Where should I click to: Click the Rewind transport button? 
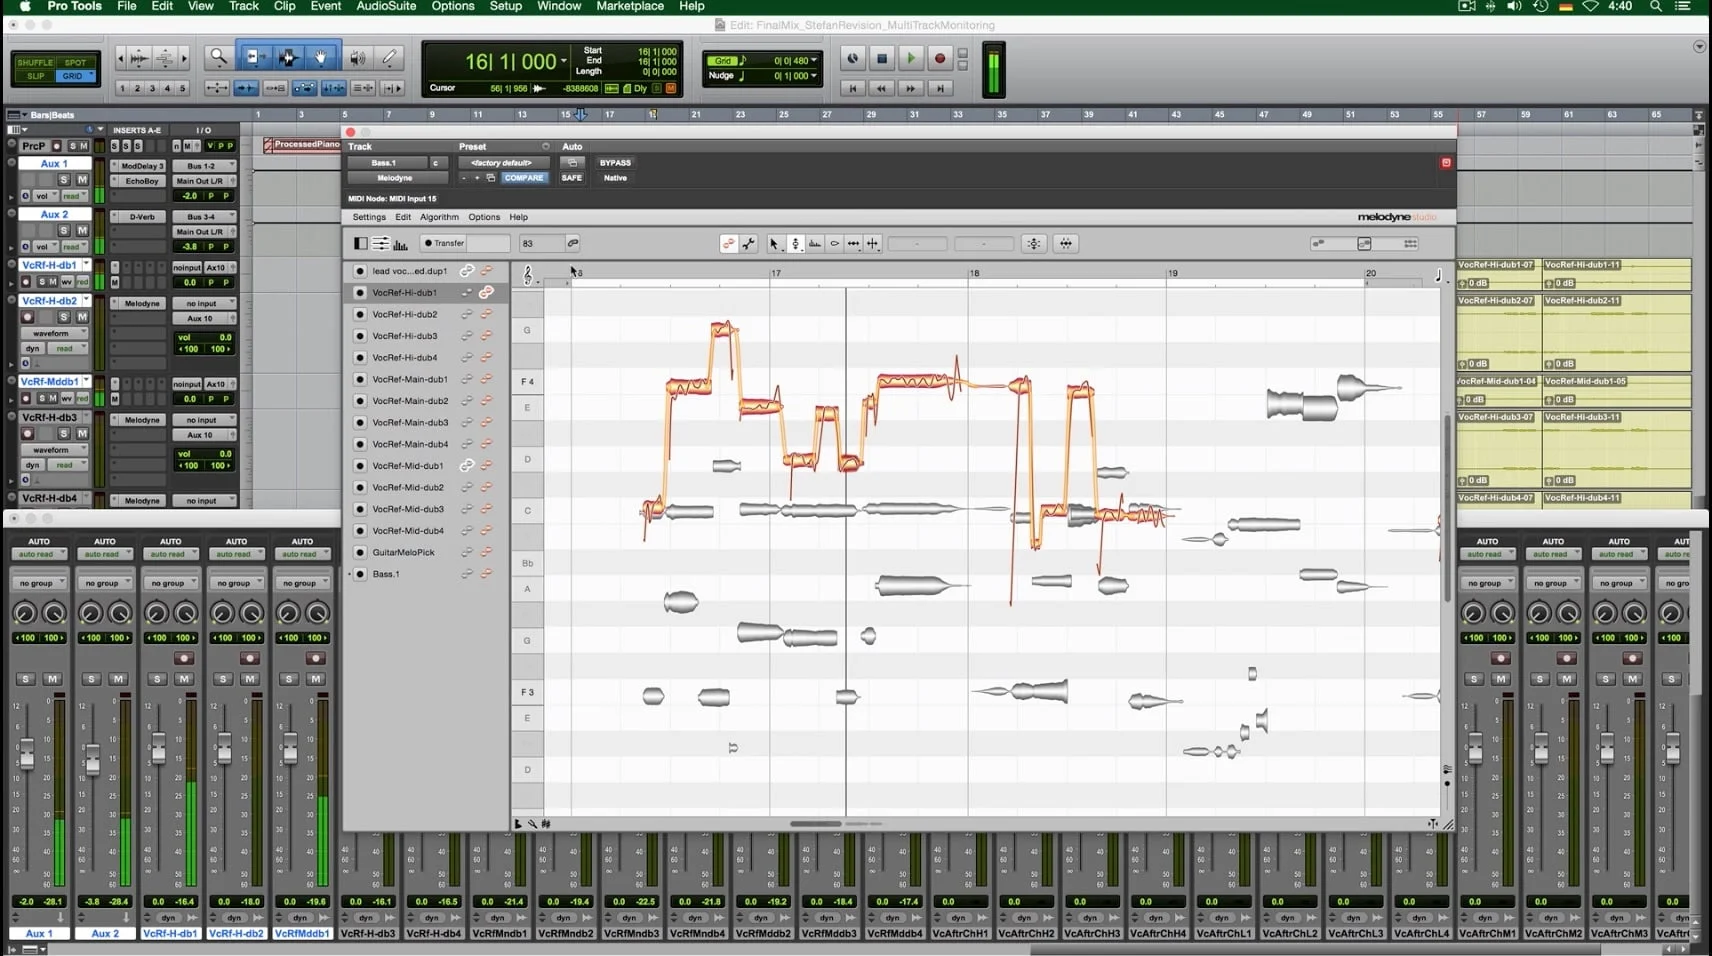coord(882,88)
